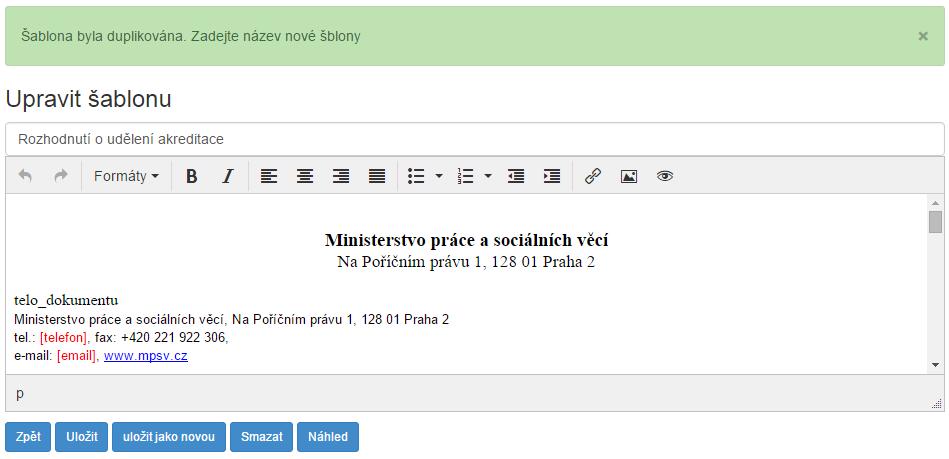This screenshot has width=949, height=459.
Task: Click the editor resize handle corner
Action: click(x=937, y=404)
